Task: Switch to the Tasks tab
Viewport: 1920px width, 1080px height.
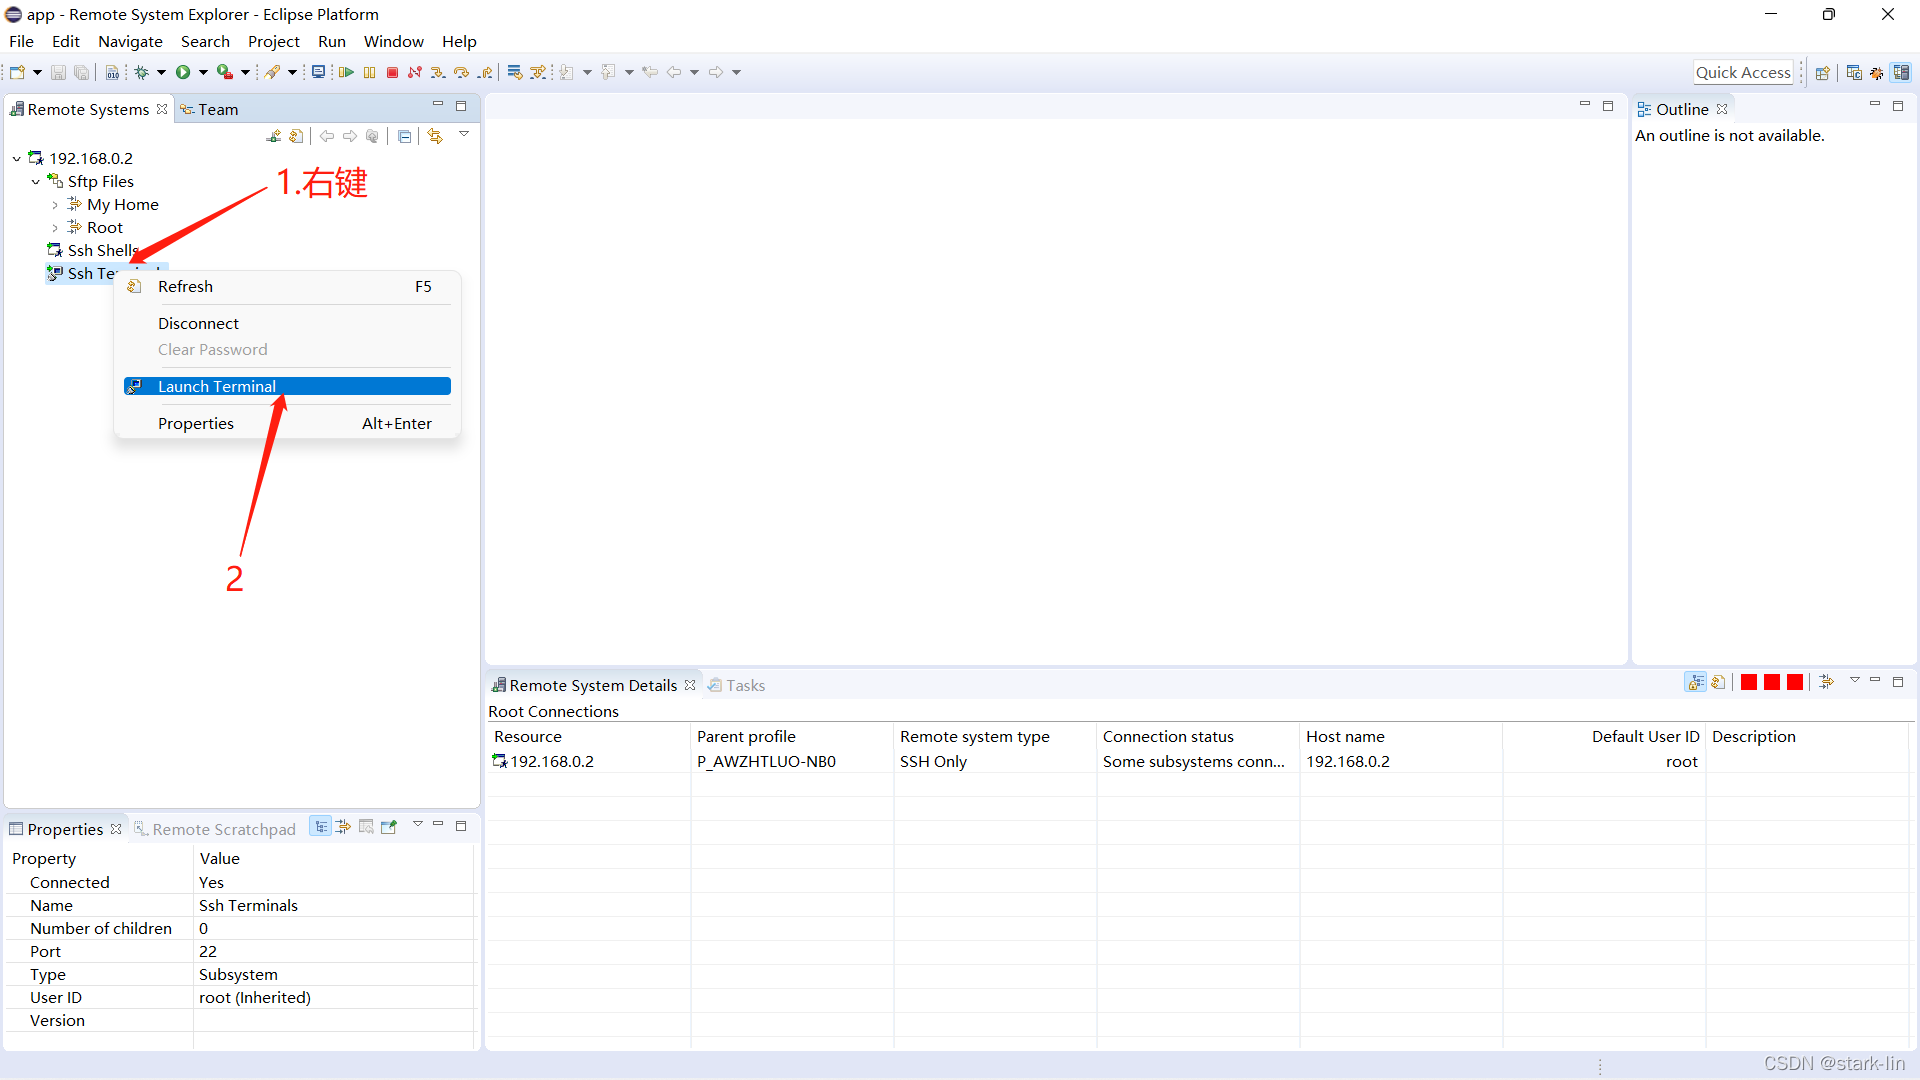Action: [x=736, y=685]
